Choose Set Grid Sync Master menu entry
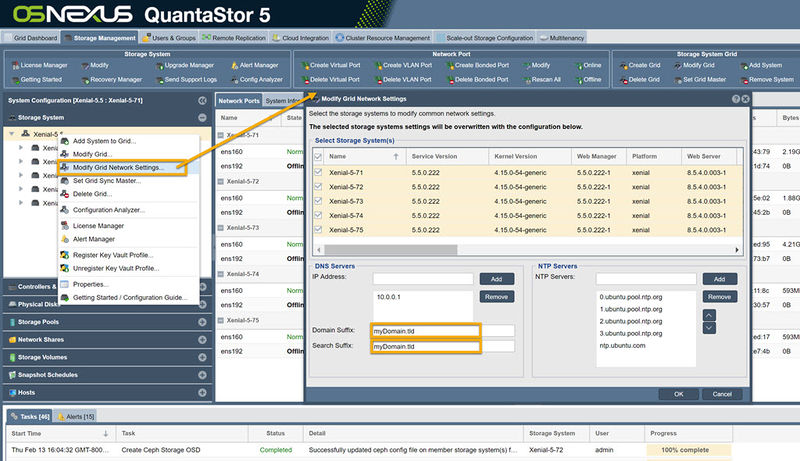Viewport: 800px width, 461px height. click(107, 181)
